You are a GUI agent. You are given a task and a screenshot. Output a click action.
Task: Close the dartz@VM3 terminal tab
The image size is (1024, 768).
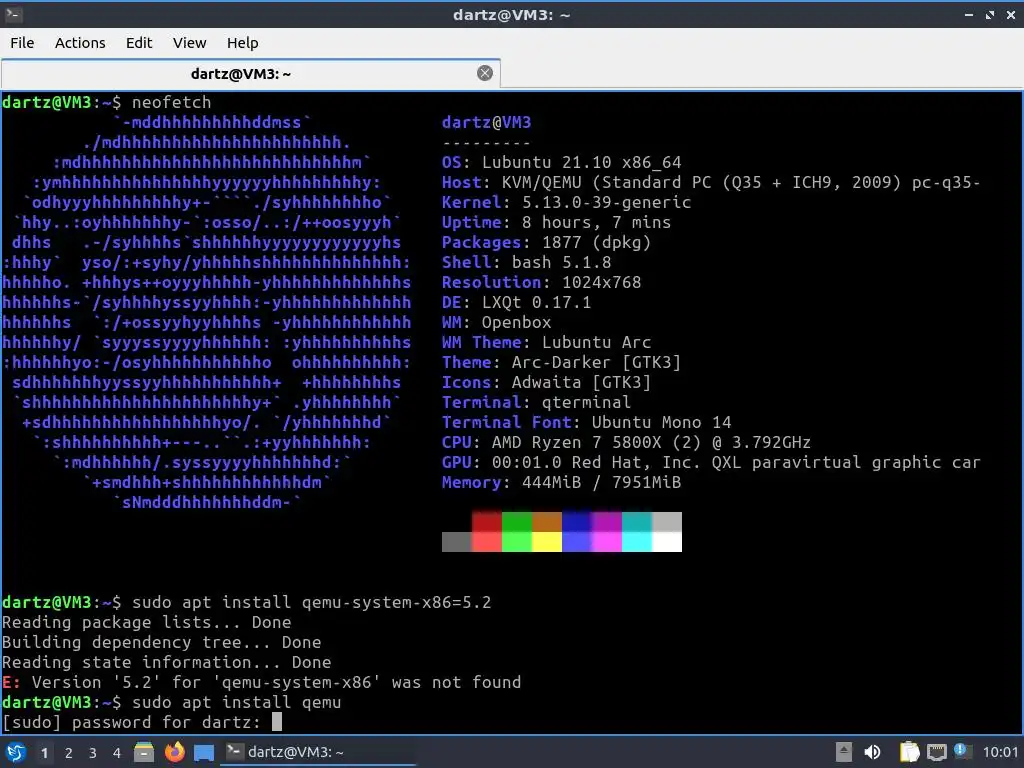pyautogui.click(x=485, y=73)
